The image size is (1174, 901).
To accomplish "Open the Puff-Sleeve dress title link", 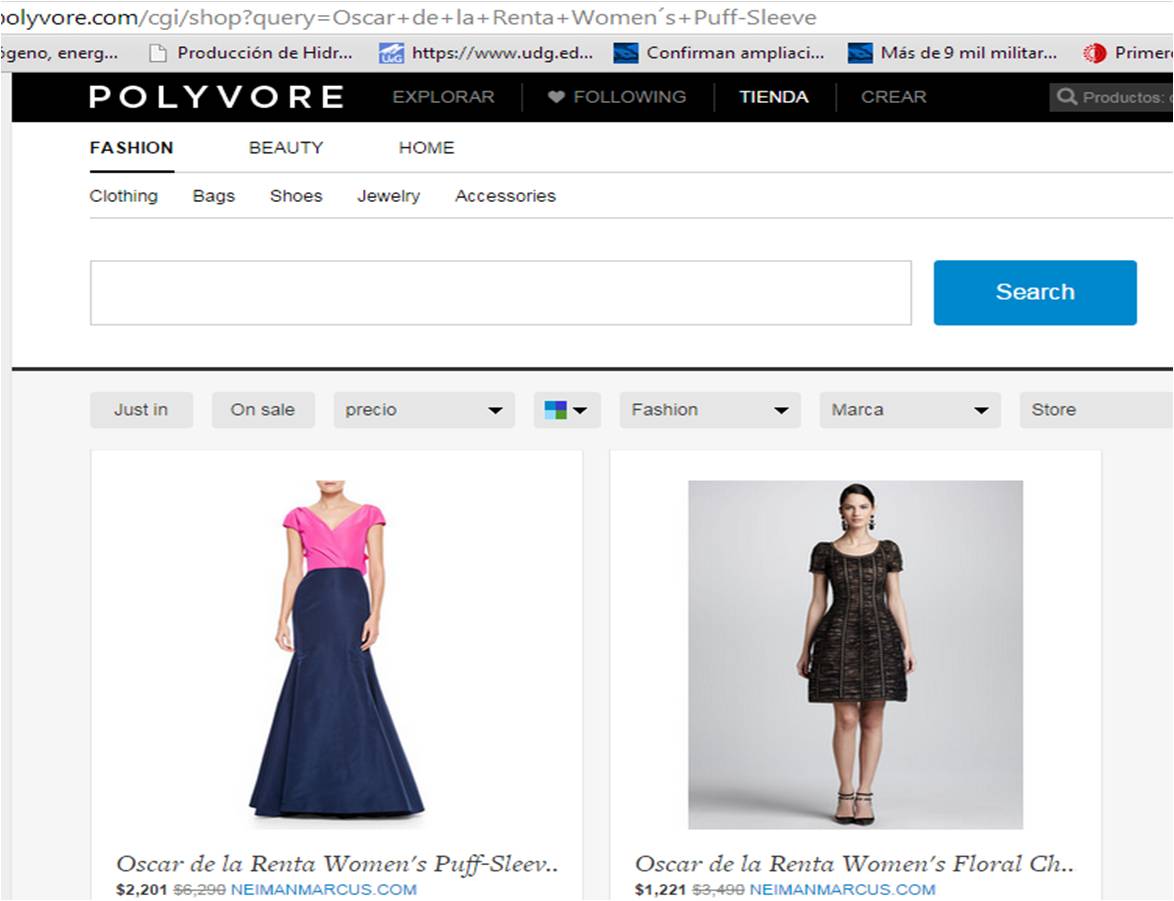I will pos(337,864).
